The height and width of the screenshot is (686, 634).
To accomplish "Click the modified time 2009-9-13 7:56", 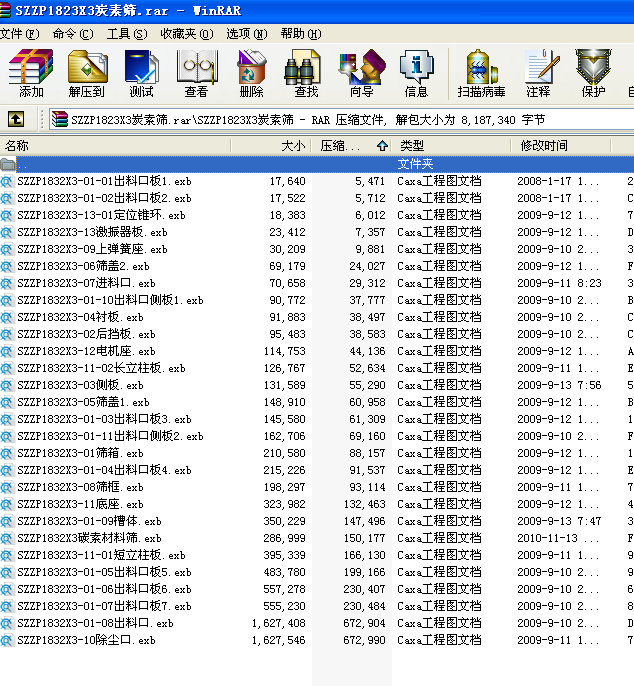I will click(559, 385).
